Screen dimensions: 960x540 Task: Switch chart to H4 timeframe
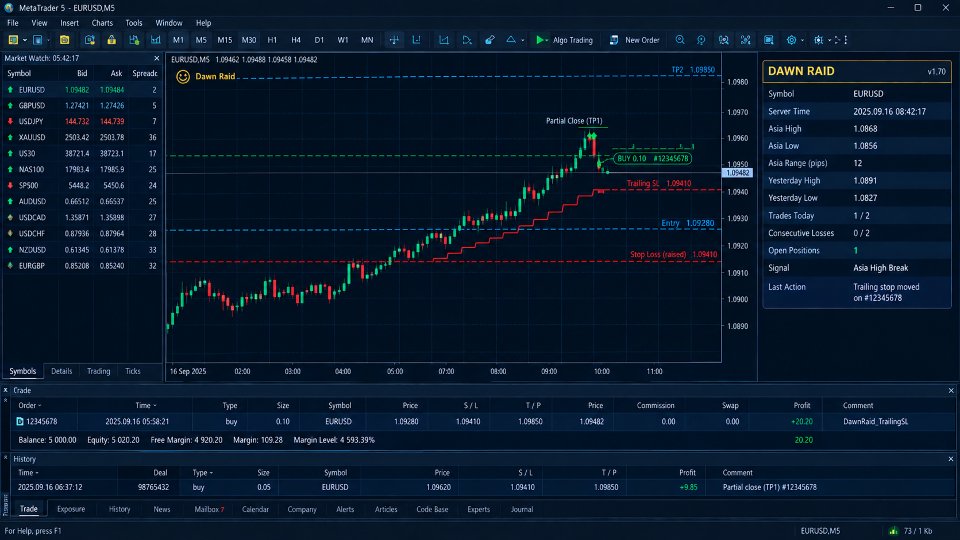(x=296, y=40)
